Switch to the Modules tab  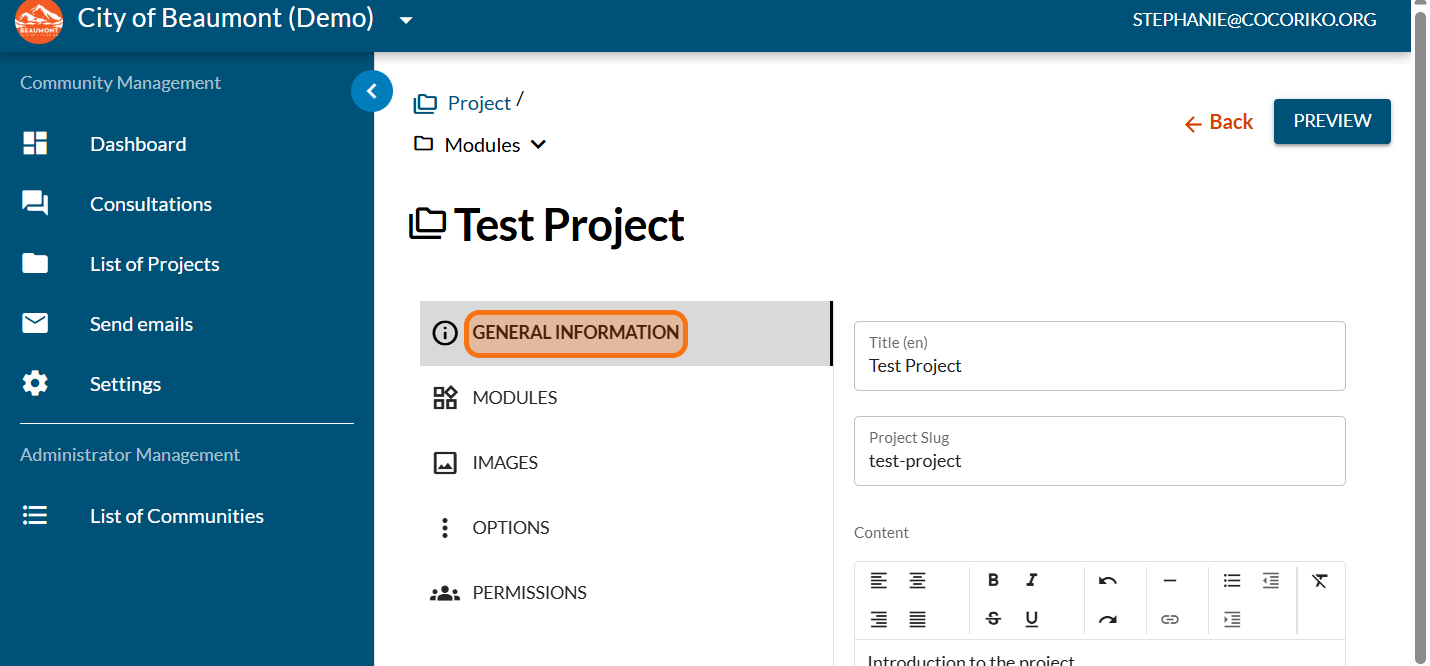pyautogui.click(x=514, y=398)
